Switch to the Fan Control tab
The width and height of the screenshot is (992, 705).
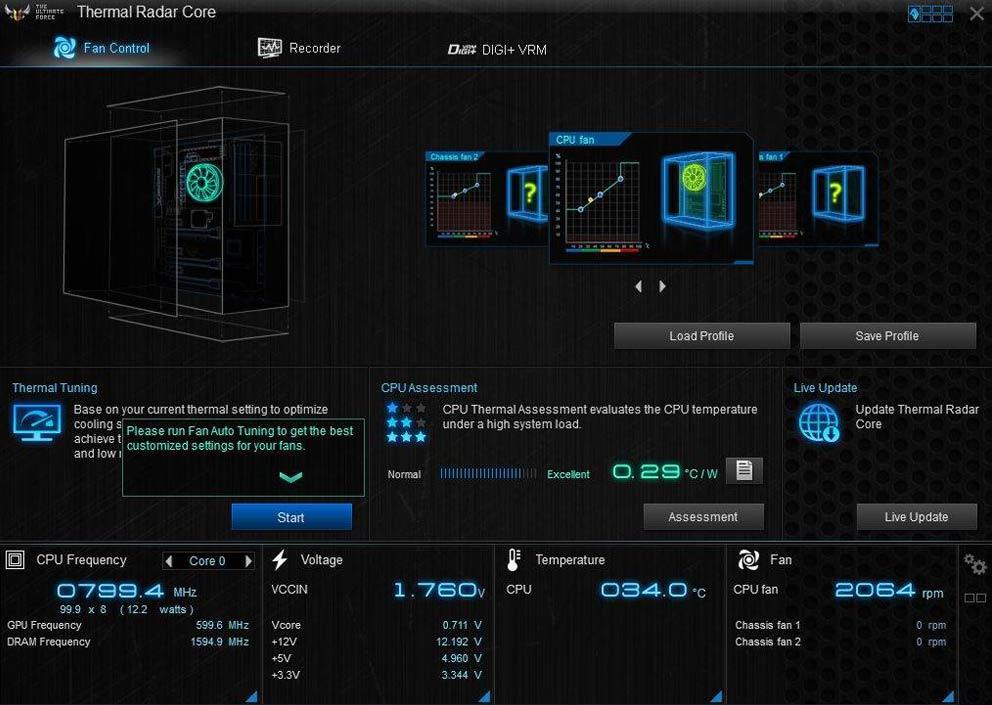[102, 48]
